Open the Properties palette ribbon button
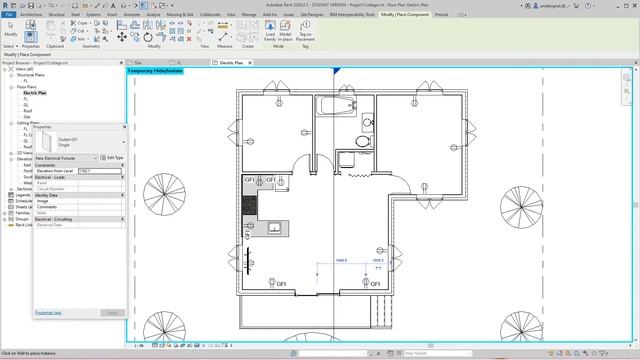The image size is (640, 360). (x=31, y=37)
